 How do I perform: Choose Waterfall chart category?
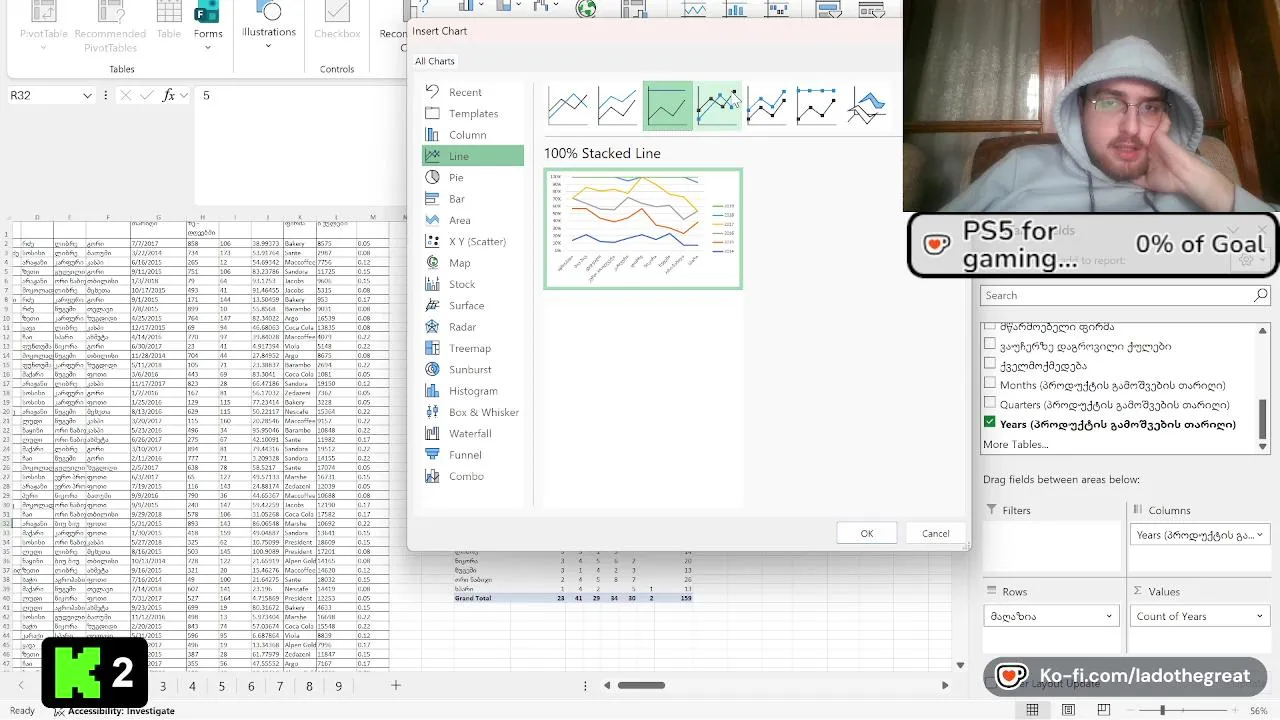click(x=470, y=433)
